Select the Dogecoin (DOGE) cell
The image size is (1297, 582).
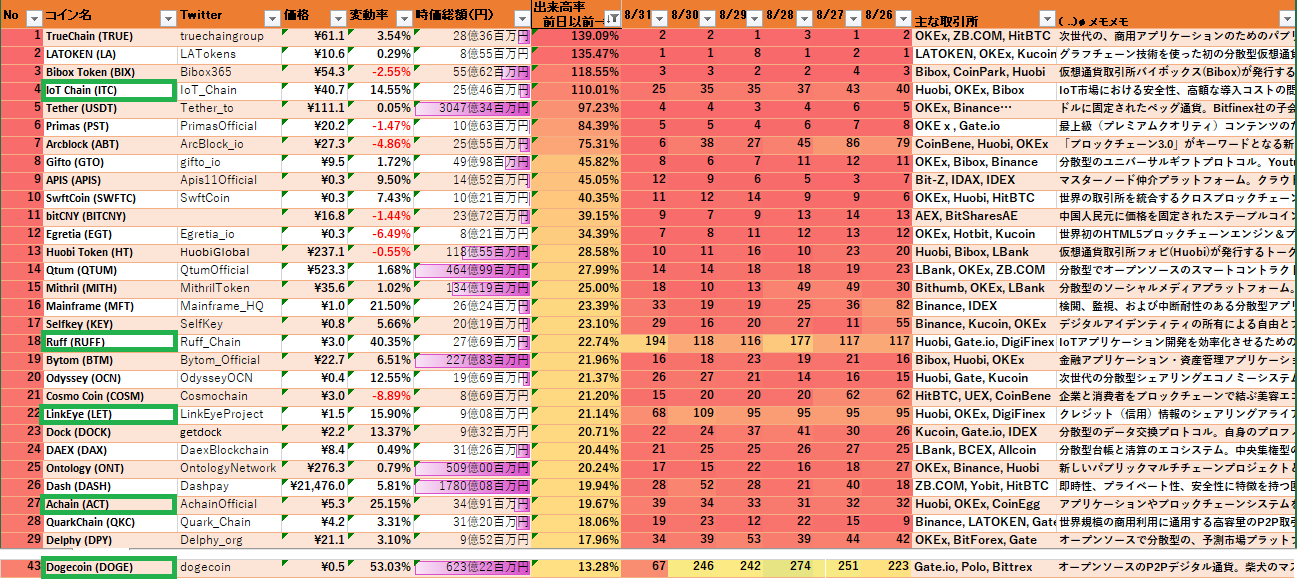[x=109, y=568]
